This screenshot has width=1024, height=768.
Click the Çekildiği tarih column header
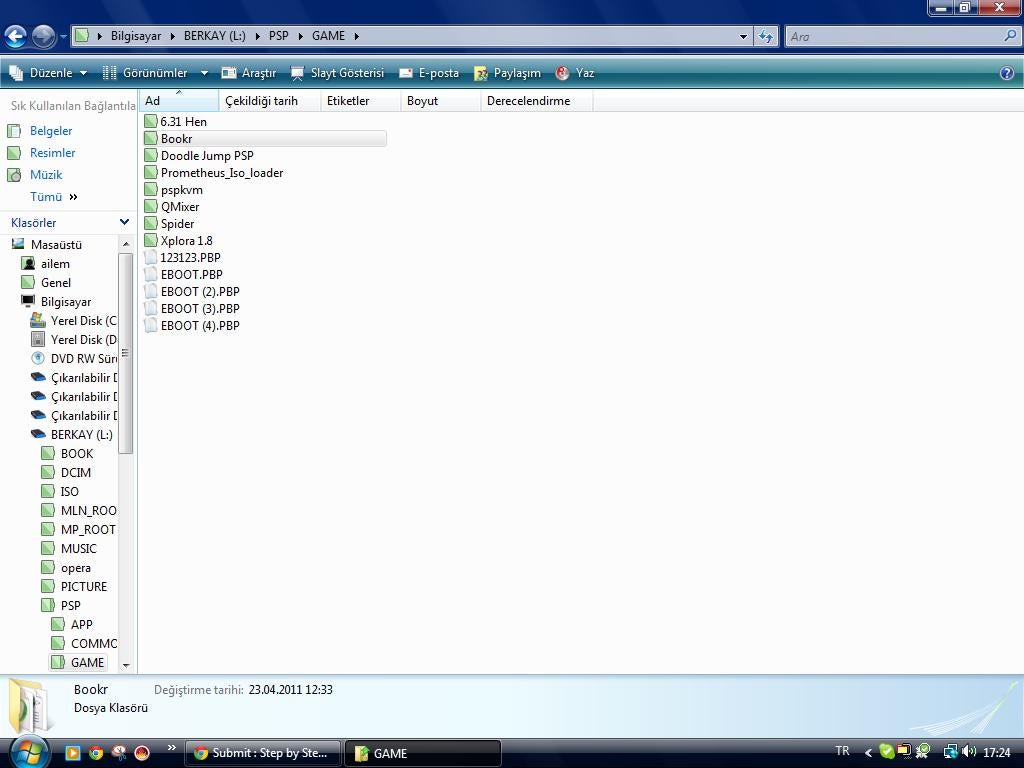click(261, 101)
